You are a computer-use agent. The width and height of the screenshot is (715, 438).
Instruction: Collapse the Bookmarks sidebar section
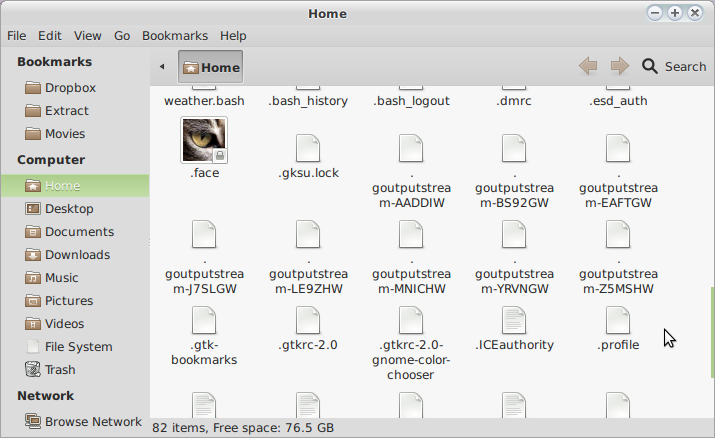[54, 62]
